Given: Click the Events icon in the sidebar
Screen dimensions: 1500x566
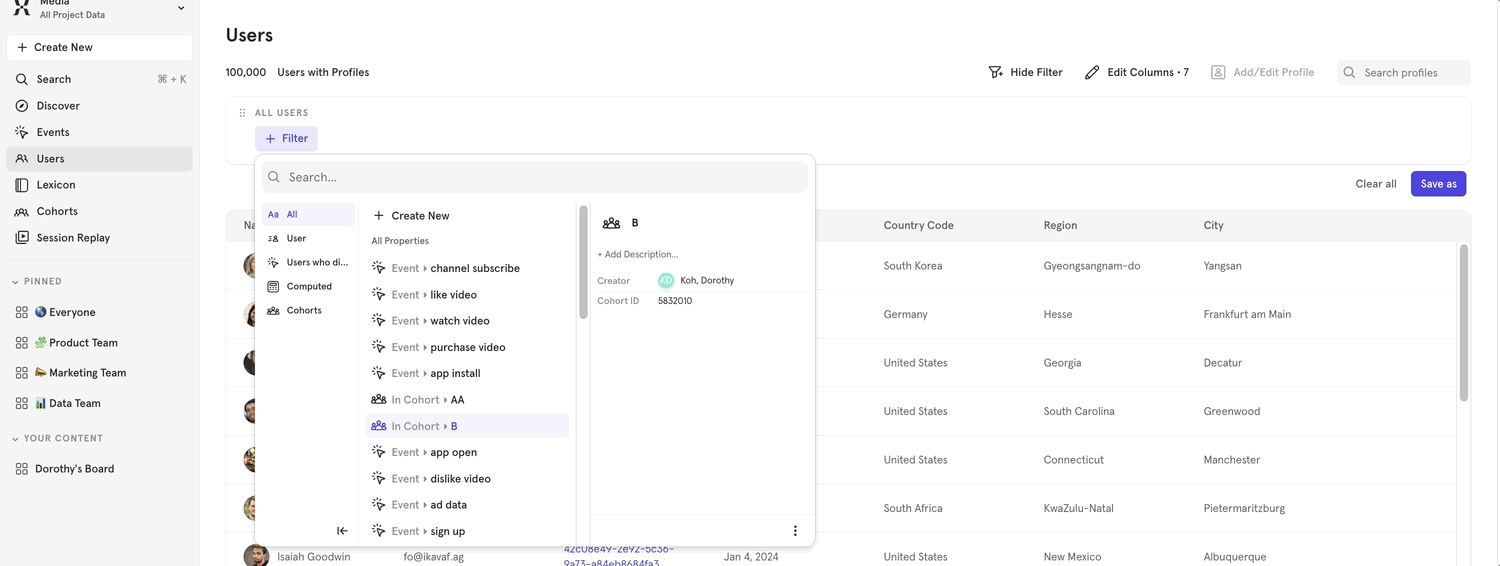Looking at the screenshot, I should [x=22, y=132].
